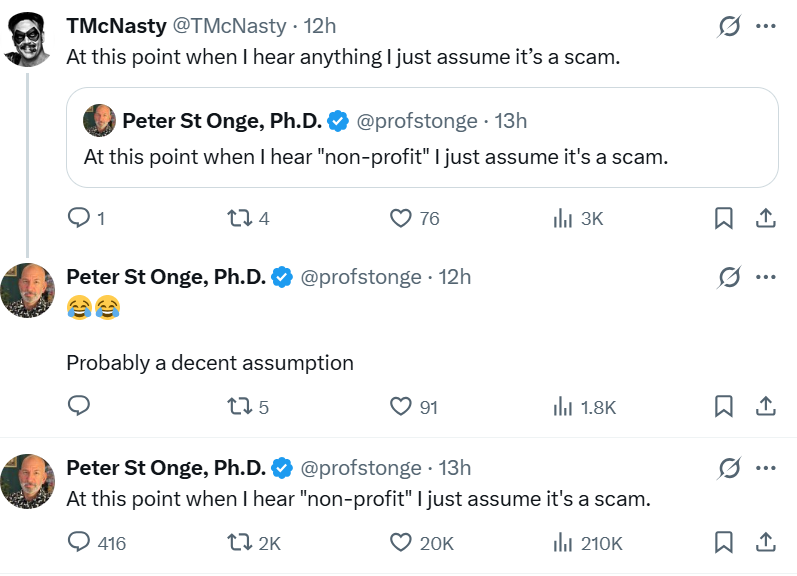Screen dimensions: 797x576
Task: Like the 'Probably a decent assumption' tweet
Action: point(401,405)
